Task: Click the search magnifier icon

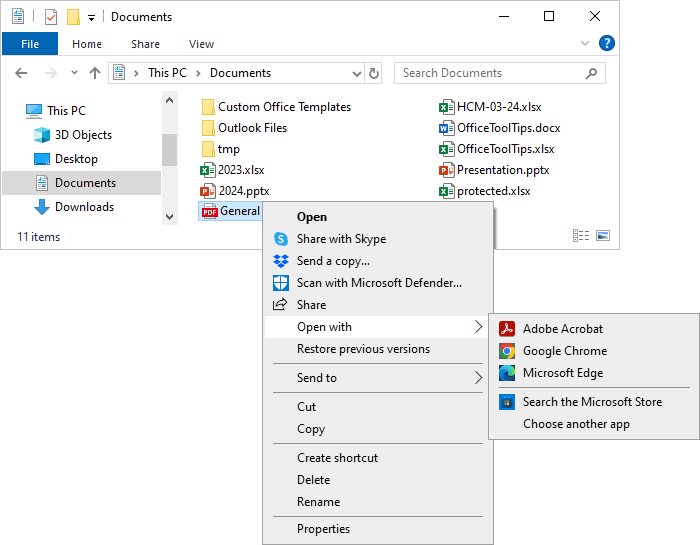Action: point(591,73)
